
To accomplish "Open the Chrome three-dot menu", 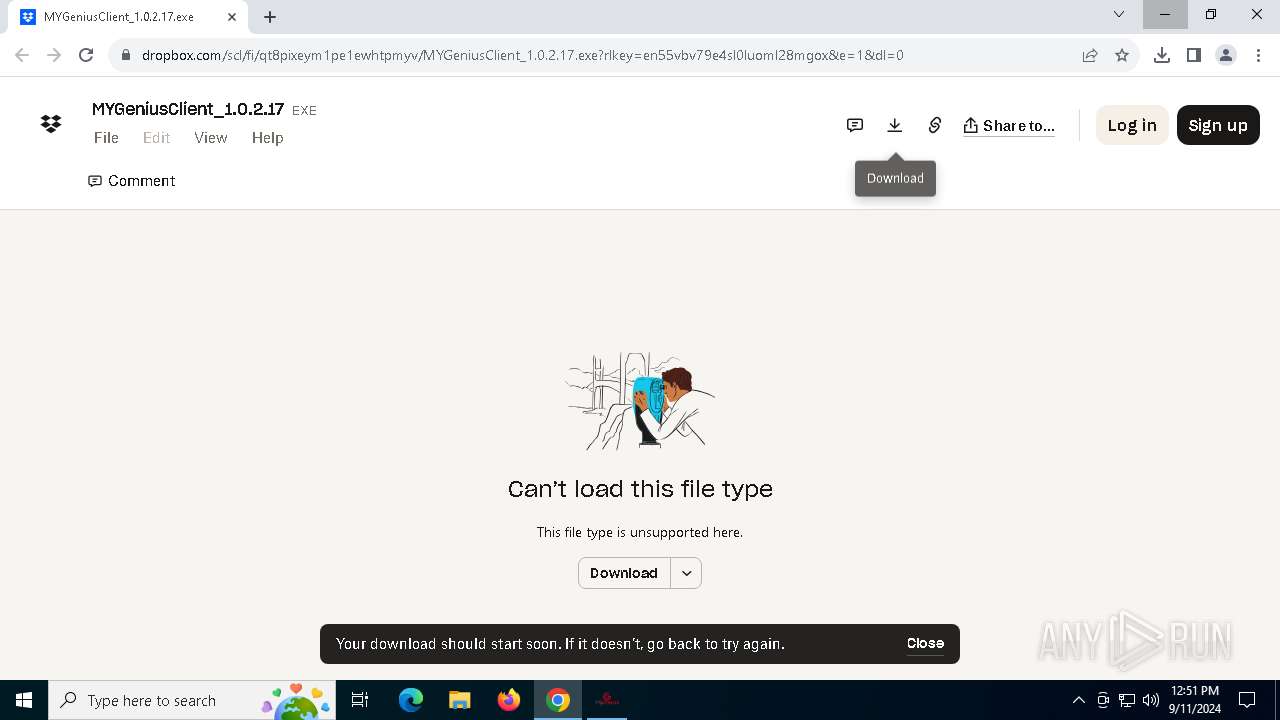I will pyautogui.click(x=1257, y=55).
